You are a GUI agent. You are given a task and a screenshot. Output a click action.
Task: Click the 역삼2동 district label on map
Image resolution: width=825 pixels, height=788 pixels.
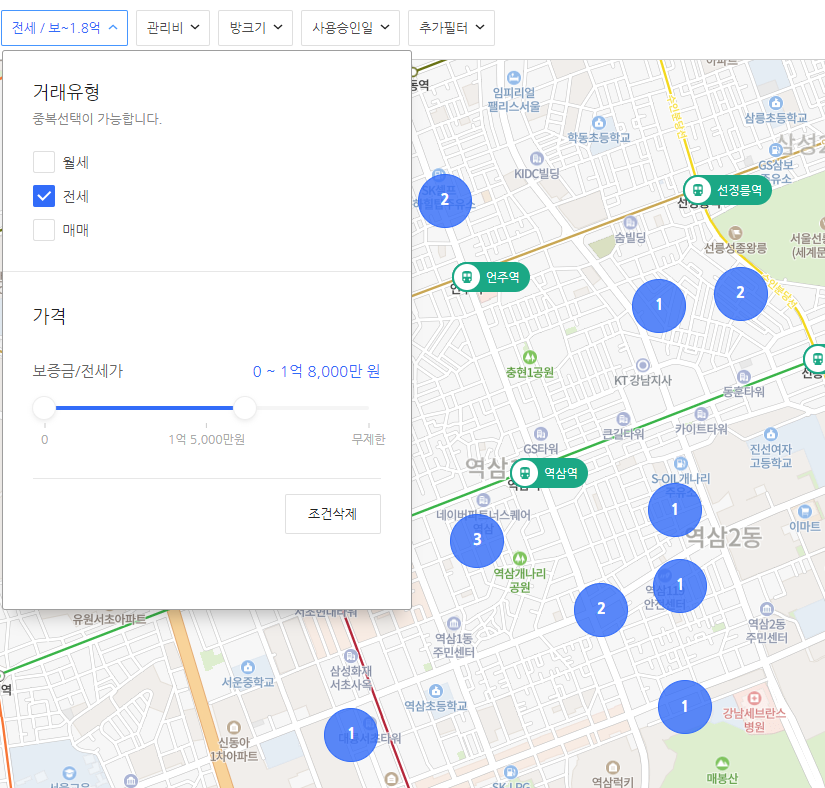724,537
